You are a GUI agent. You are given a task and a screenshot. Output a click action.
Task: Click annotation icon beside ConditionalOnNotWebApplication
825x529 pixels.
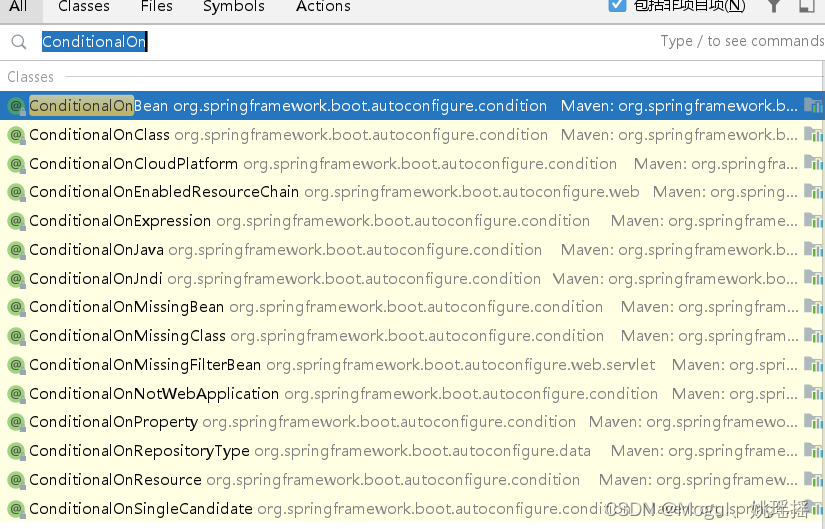(16, 394)
